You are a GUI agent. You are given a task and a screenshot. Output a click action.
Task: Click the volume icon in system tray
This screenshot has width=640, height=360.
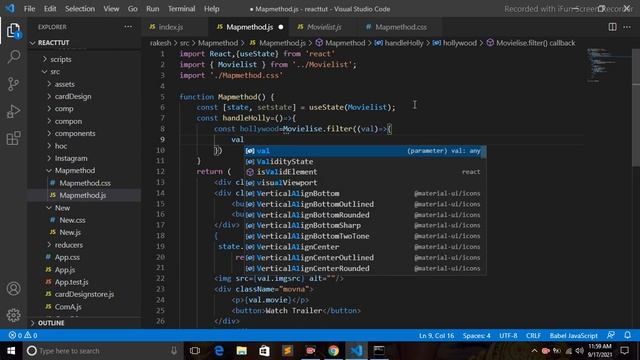coord(580,351)
